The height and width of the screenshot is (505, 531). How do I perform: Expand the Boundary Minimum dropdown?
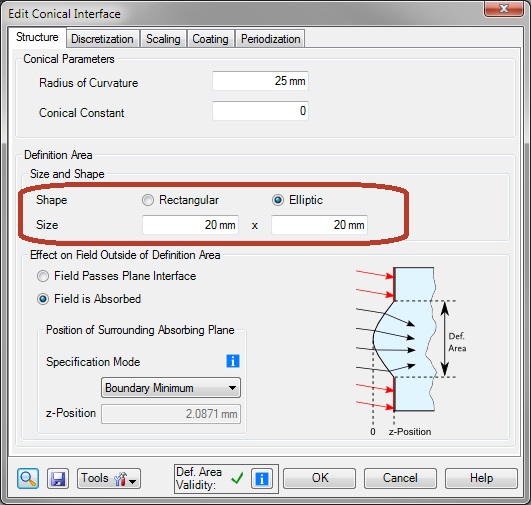(x=171, y=387)
